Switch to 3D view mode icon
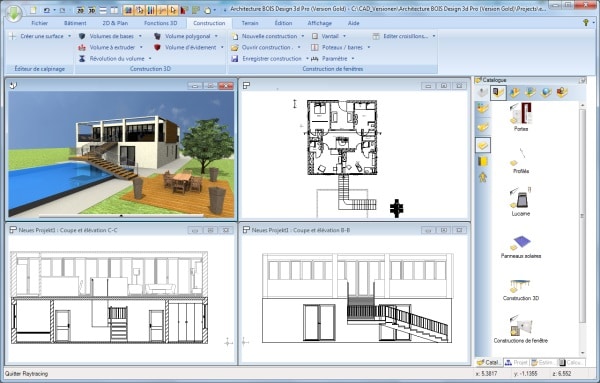 (x=92, y=10)
